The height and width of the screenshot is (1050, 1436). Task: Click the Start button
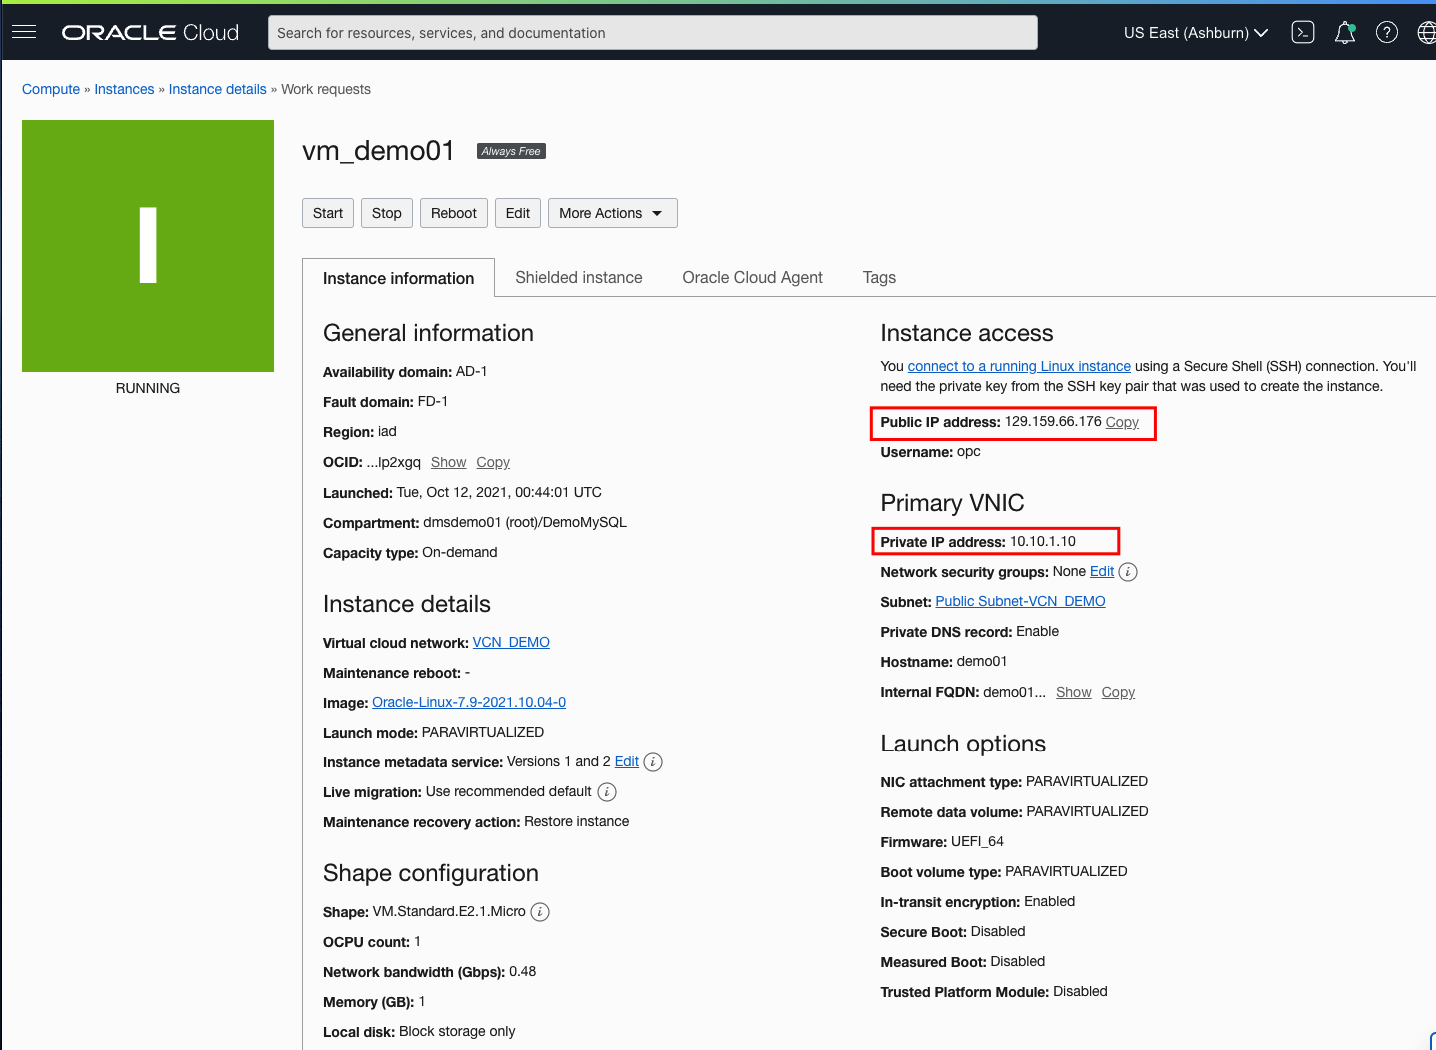click(x=328, y=213)
